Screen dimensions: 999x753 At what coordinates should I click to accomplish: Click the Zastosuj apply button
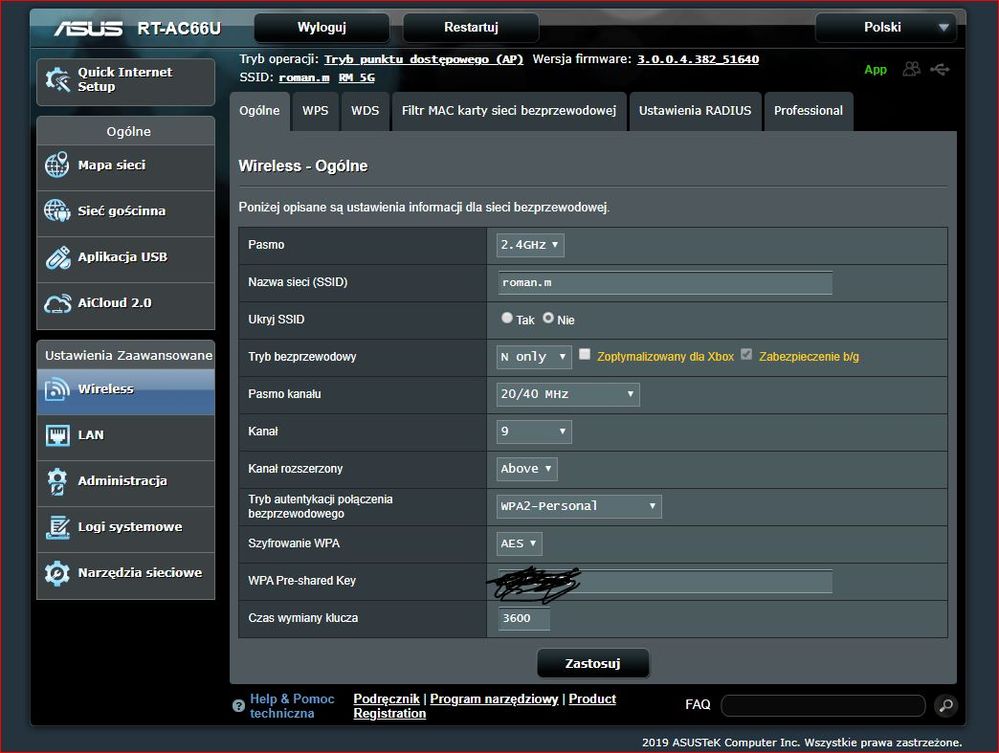pos(593,663)
